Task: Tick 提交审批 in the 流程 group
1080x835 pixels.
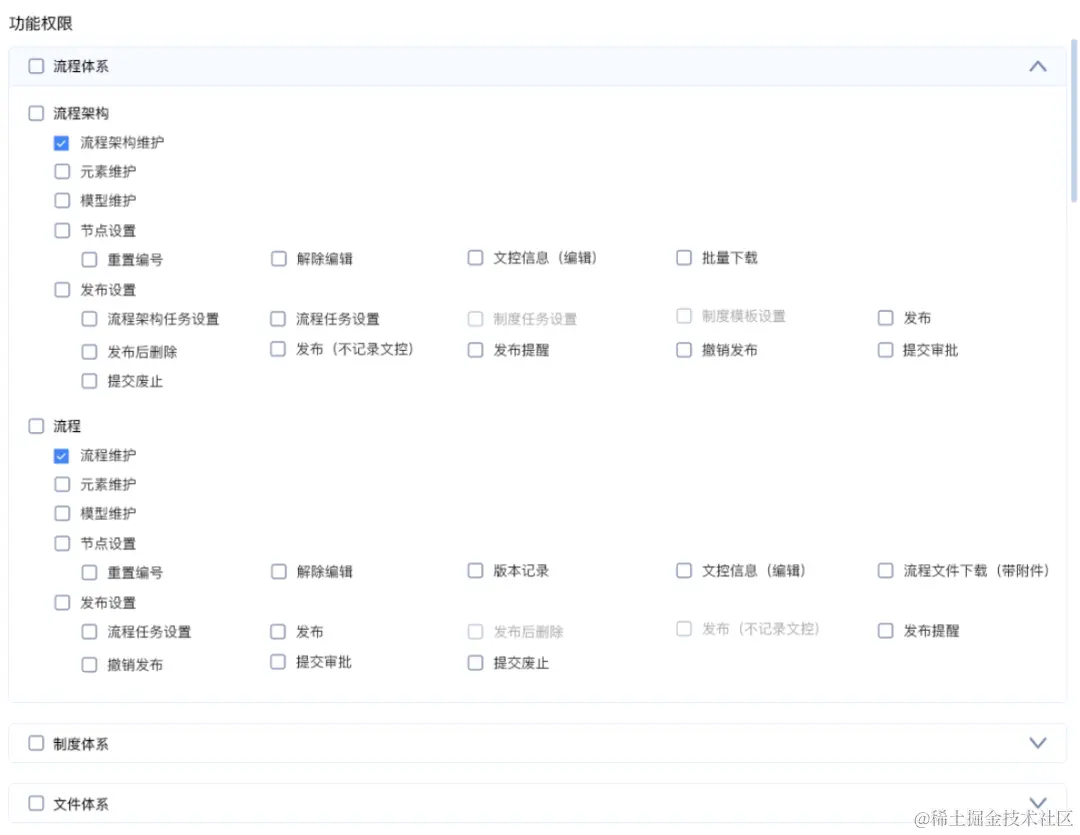Action: (278, 662)
